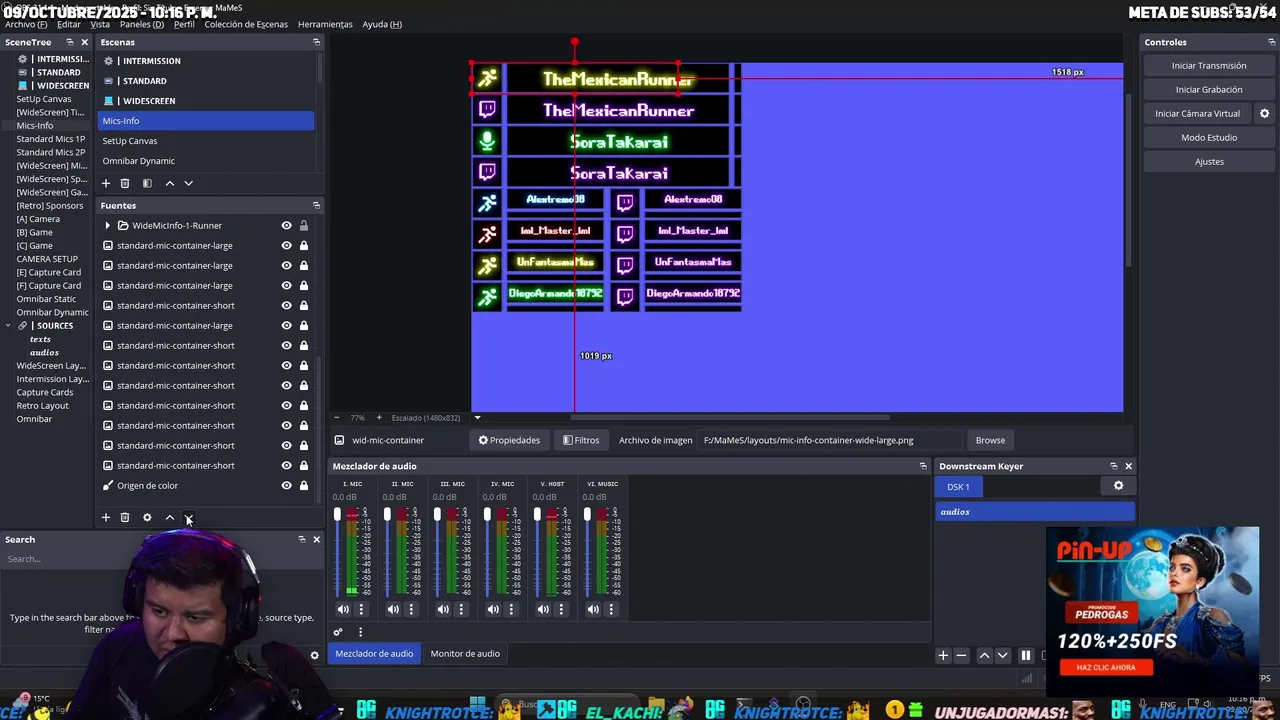Mute the I. MIC channel
Viewport: 1280px width, 720px height.
pos(343,609)
